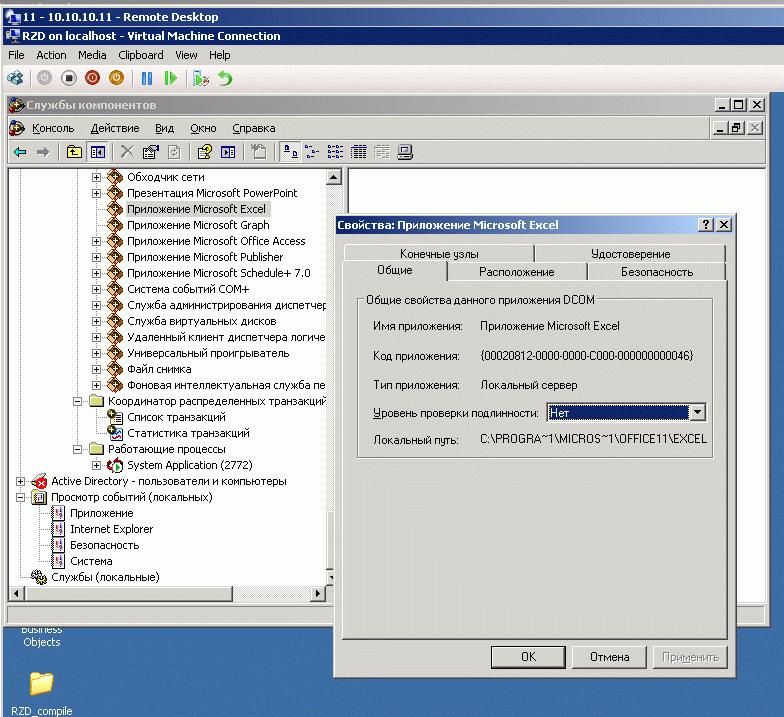This screenshot has height=717, width=784.
Task: Click the computer status view icon
Action: (x=405, y=152)
